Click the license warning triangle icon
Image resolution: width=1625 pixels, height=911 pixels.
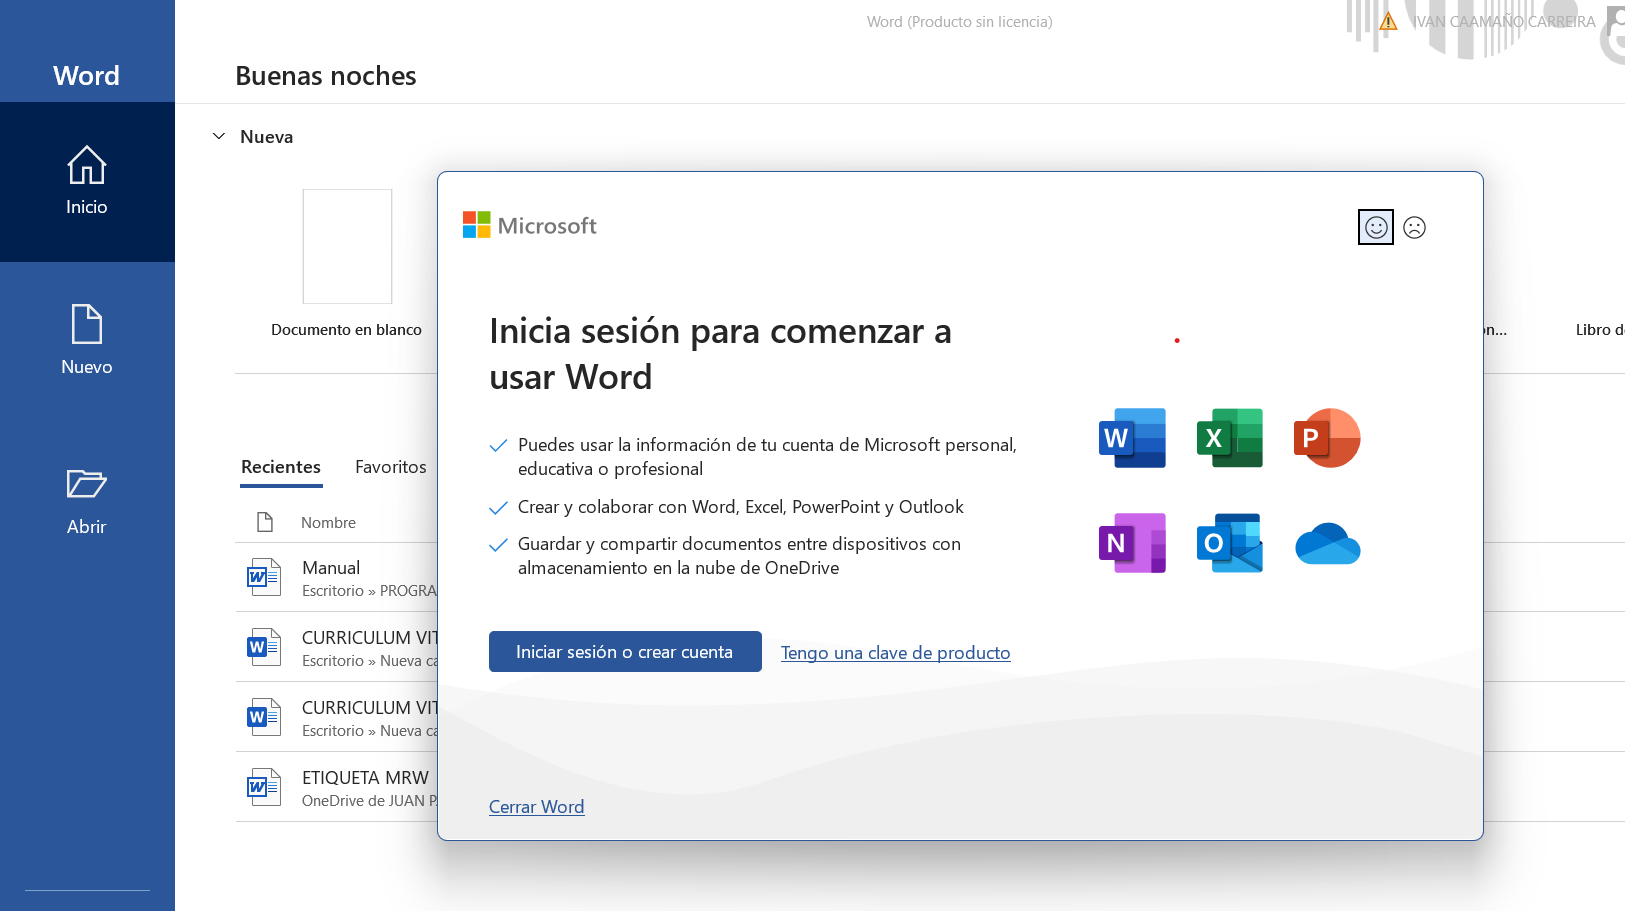pyautogui.click(x=1388, y=21)
